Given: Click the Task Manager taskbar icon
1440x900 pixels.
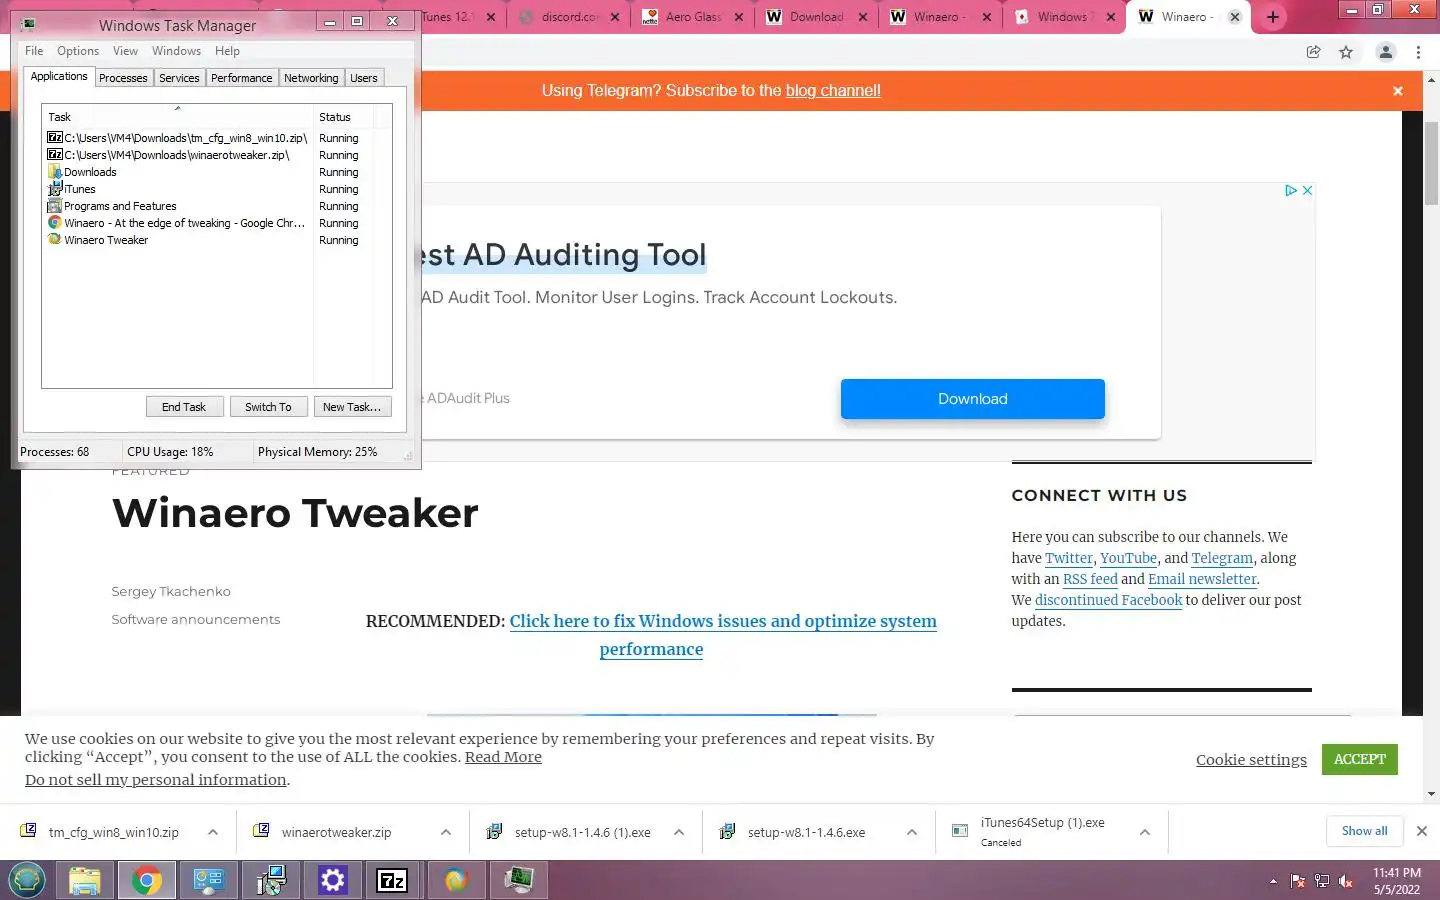Looking at the screenshot, I should point(518,880).
